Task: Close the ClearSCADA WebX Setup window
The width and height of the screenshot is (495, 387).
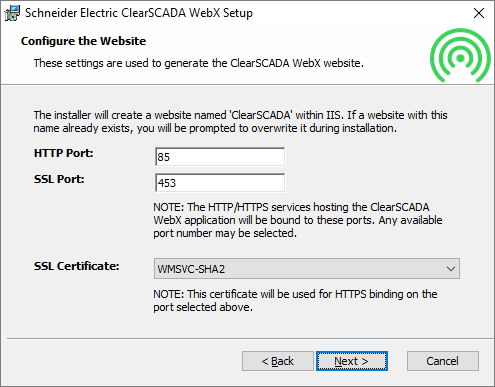Action: pos(479,13)
